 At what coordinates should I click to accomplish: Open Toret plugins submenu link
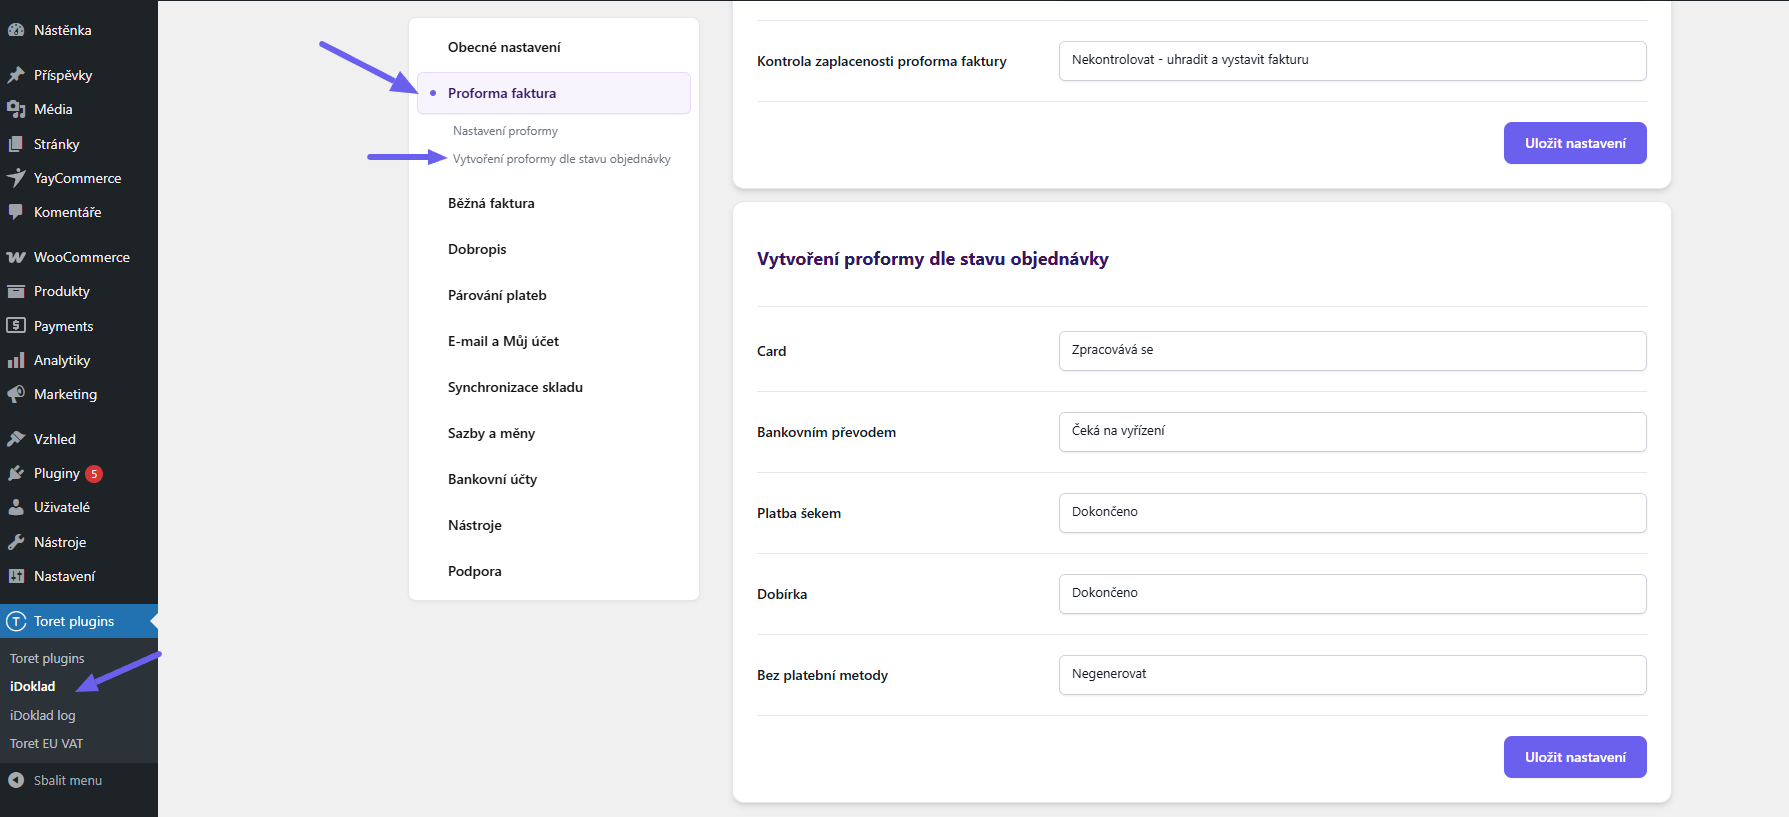[x=47, y=658]
